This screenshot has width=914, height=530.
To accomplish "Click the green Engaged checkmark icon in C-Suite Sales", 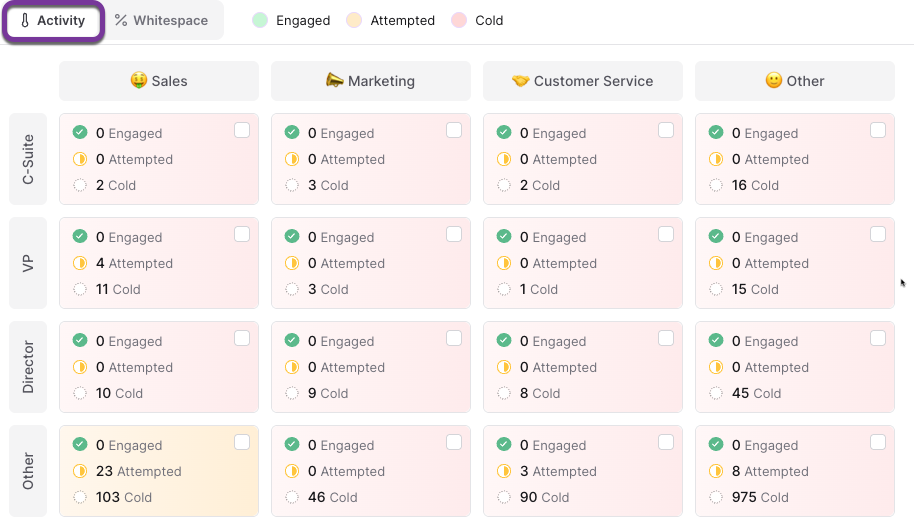I will [x=80, y=132].
